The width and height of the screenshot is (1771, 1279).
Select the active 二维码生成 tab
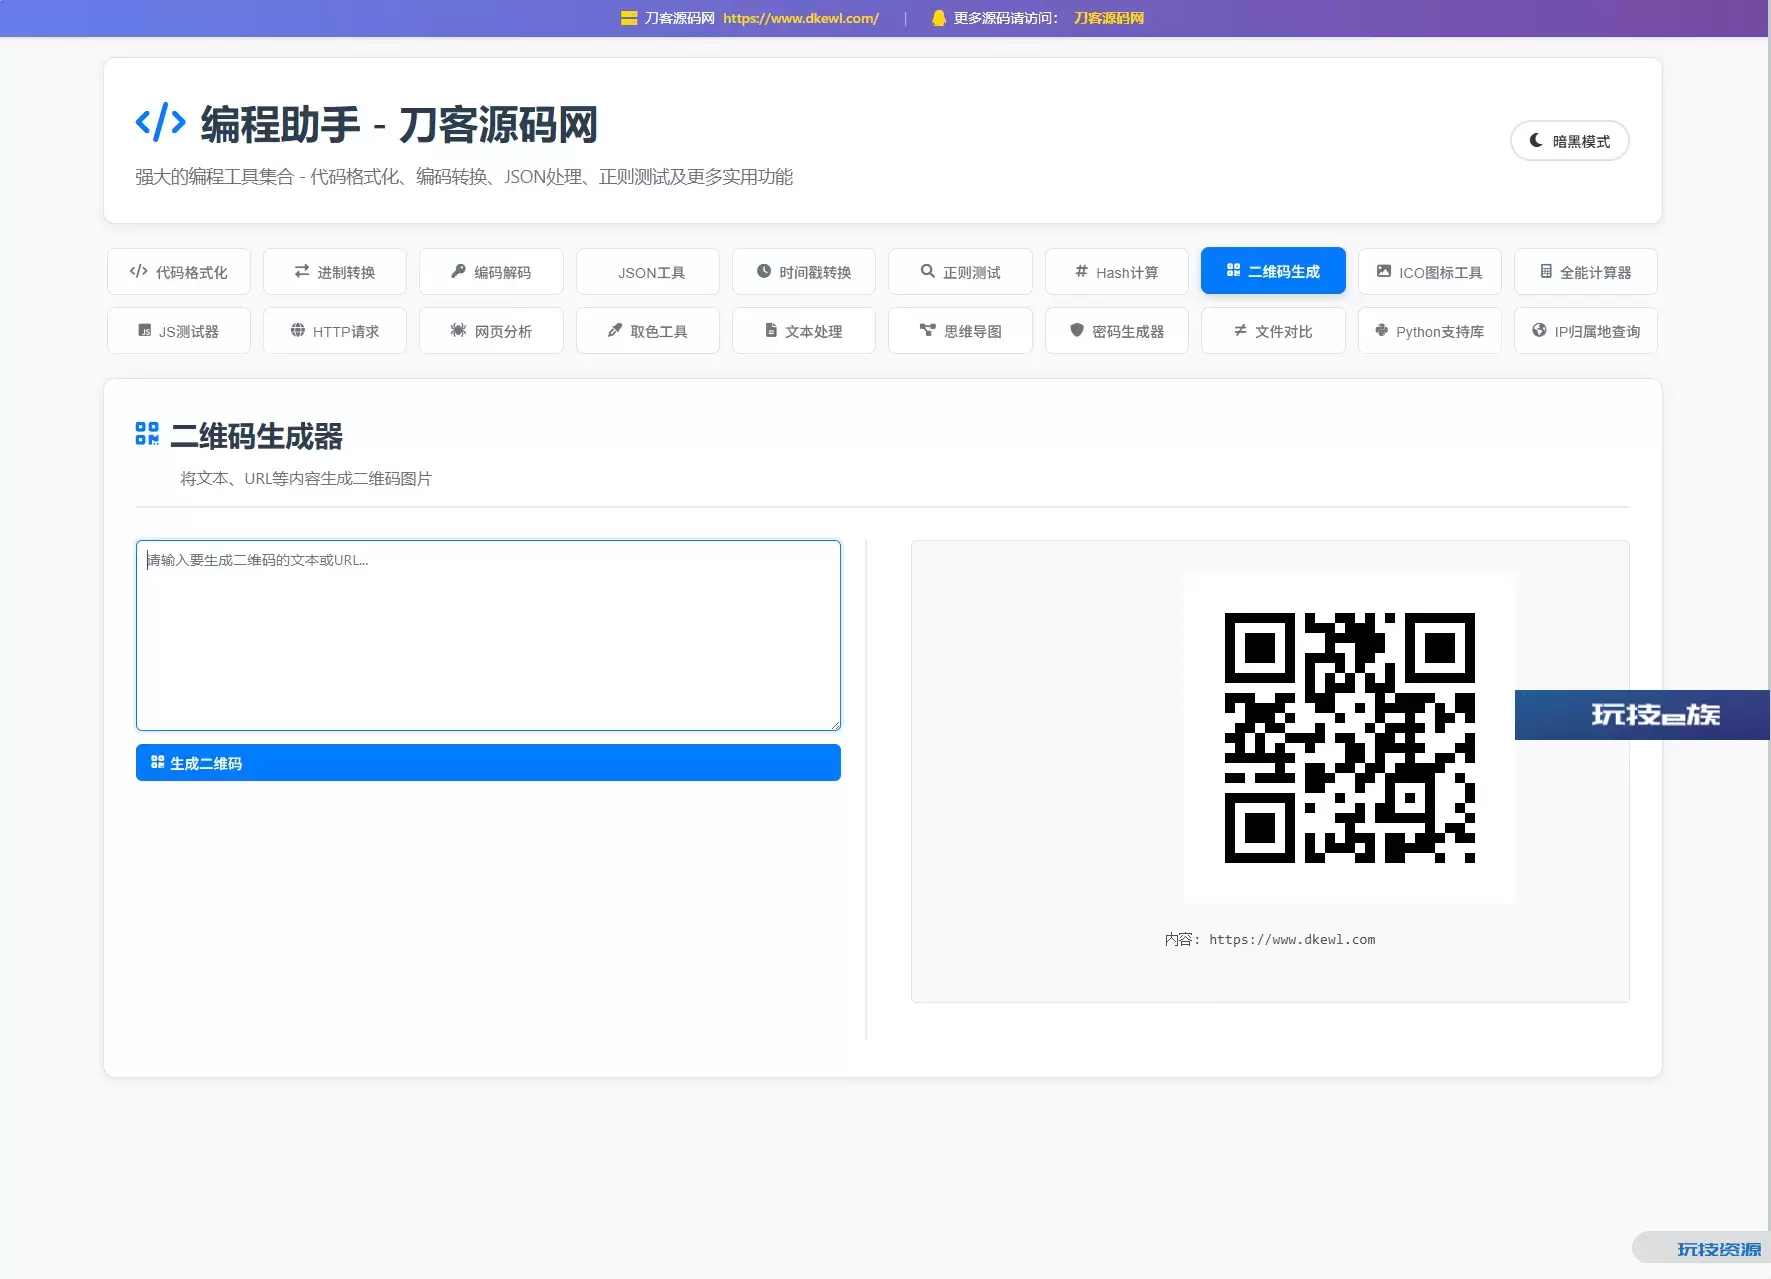pos(1273,271)
